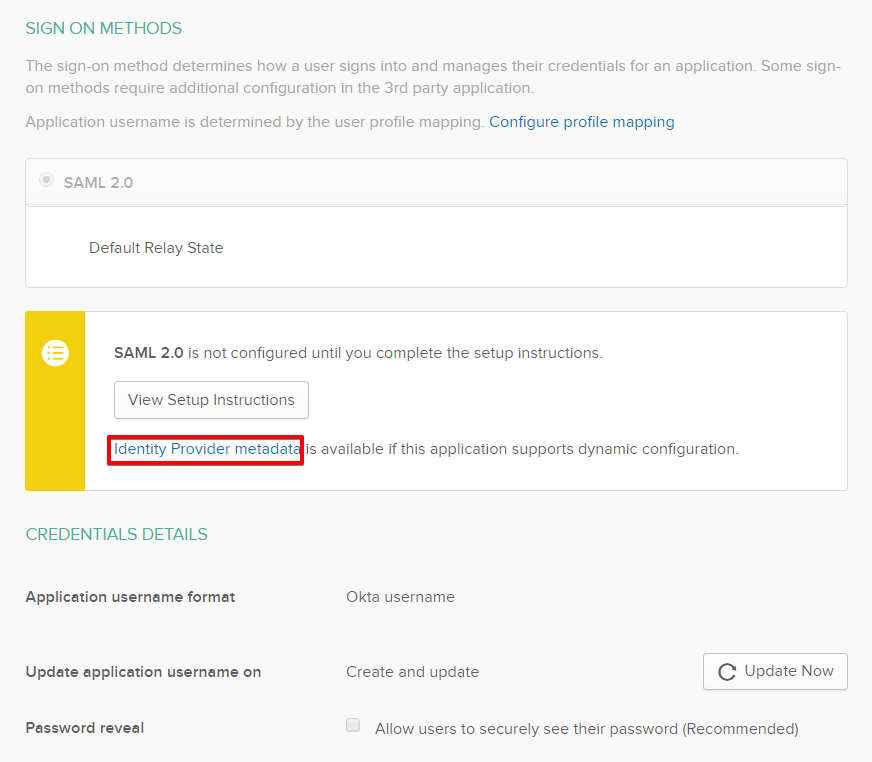
Task: Click the Update application username on label
Action: [143, 671]
